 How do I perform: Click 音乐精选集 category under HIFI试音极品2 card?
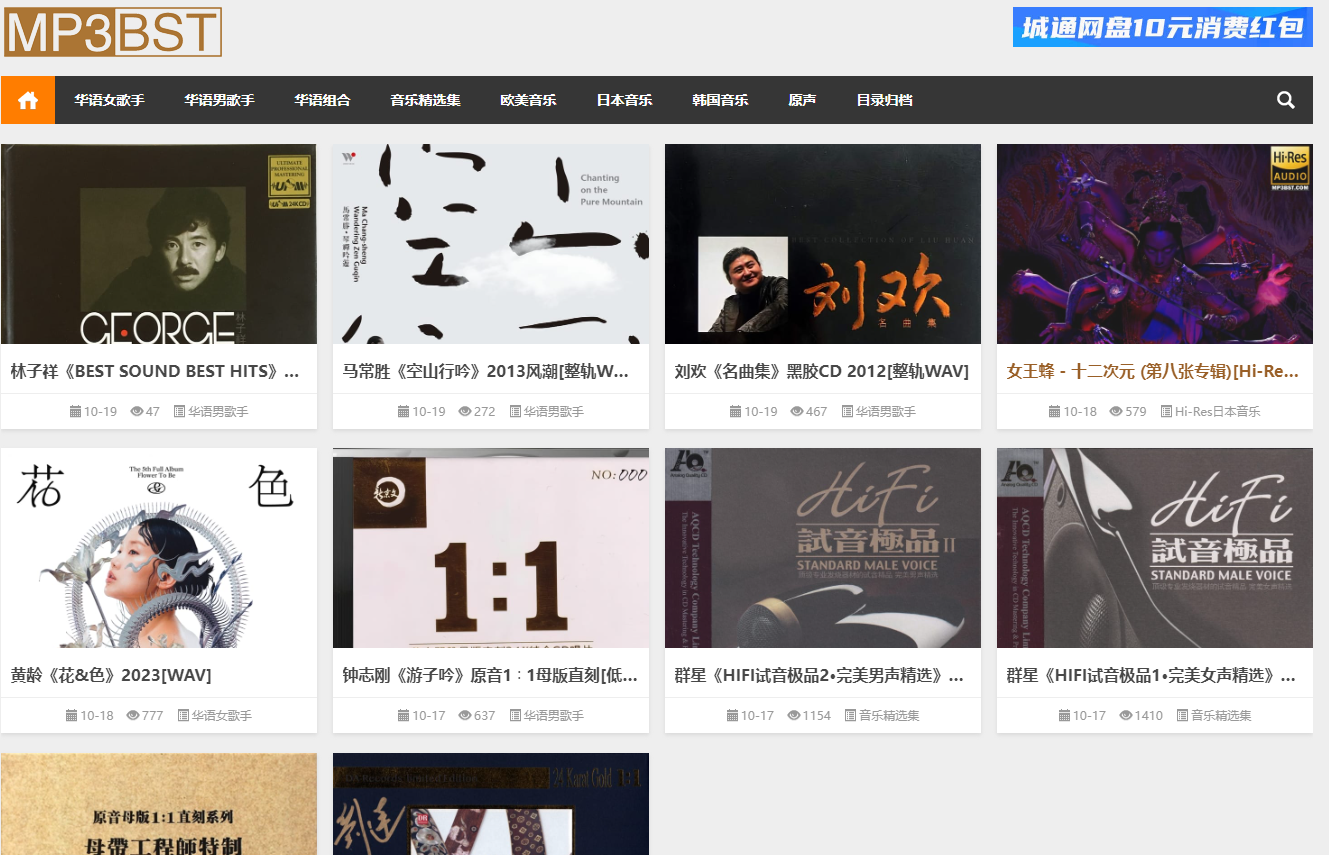pyautogui.click(x=889, y=715)
